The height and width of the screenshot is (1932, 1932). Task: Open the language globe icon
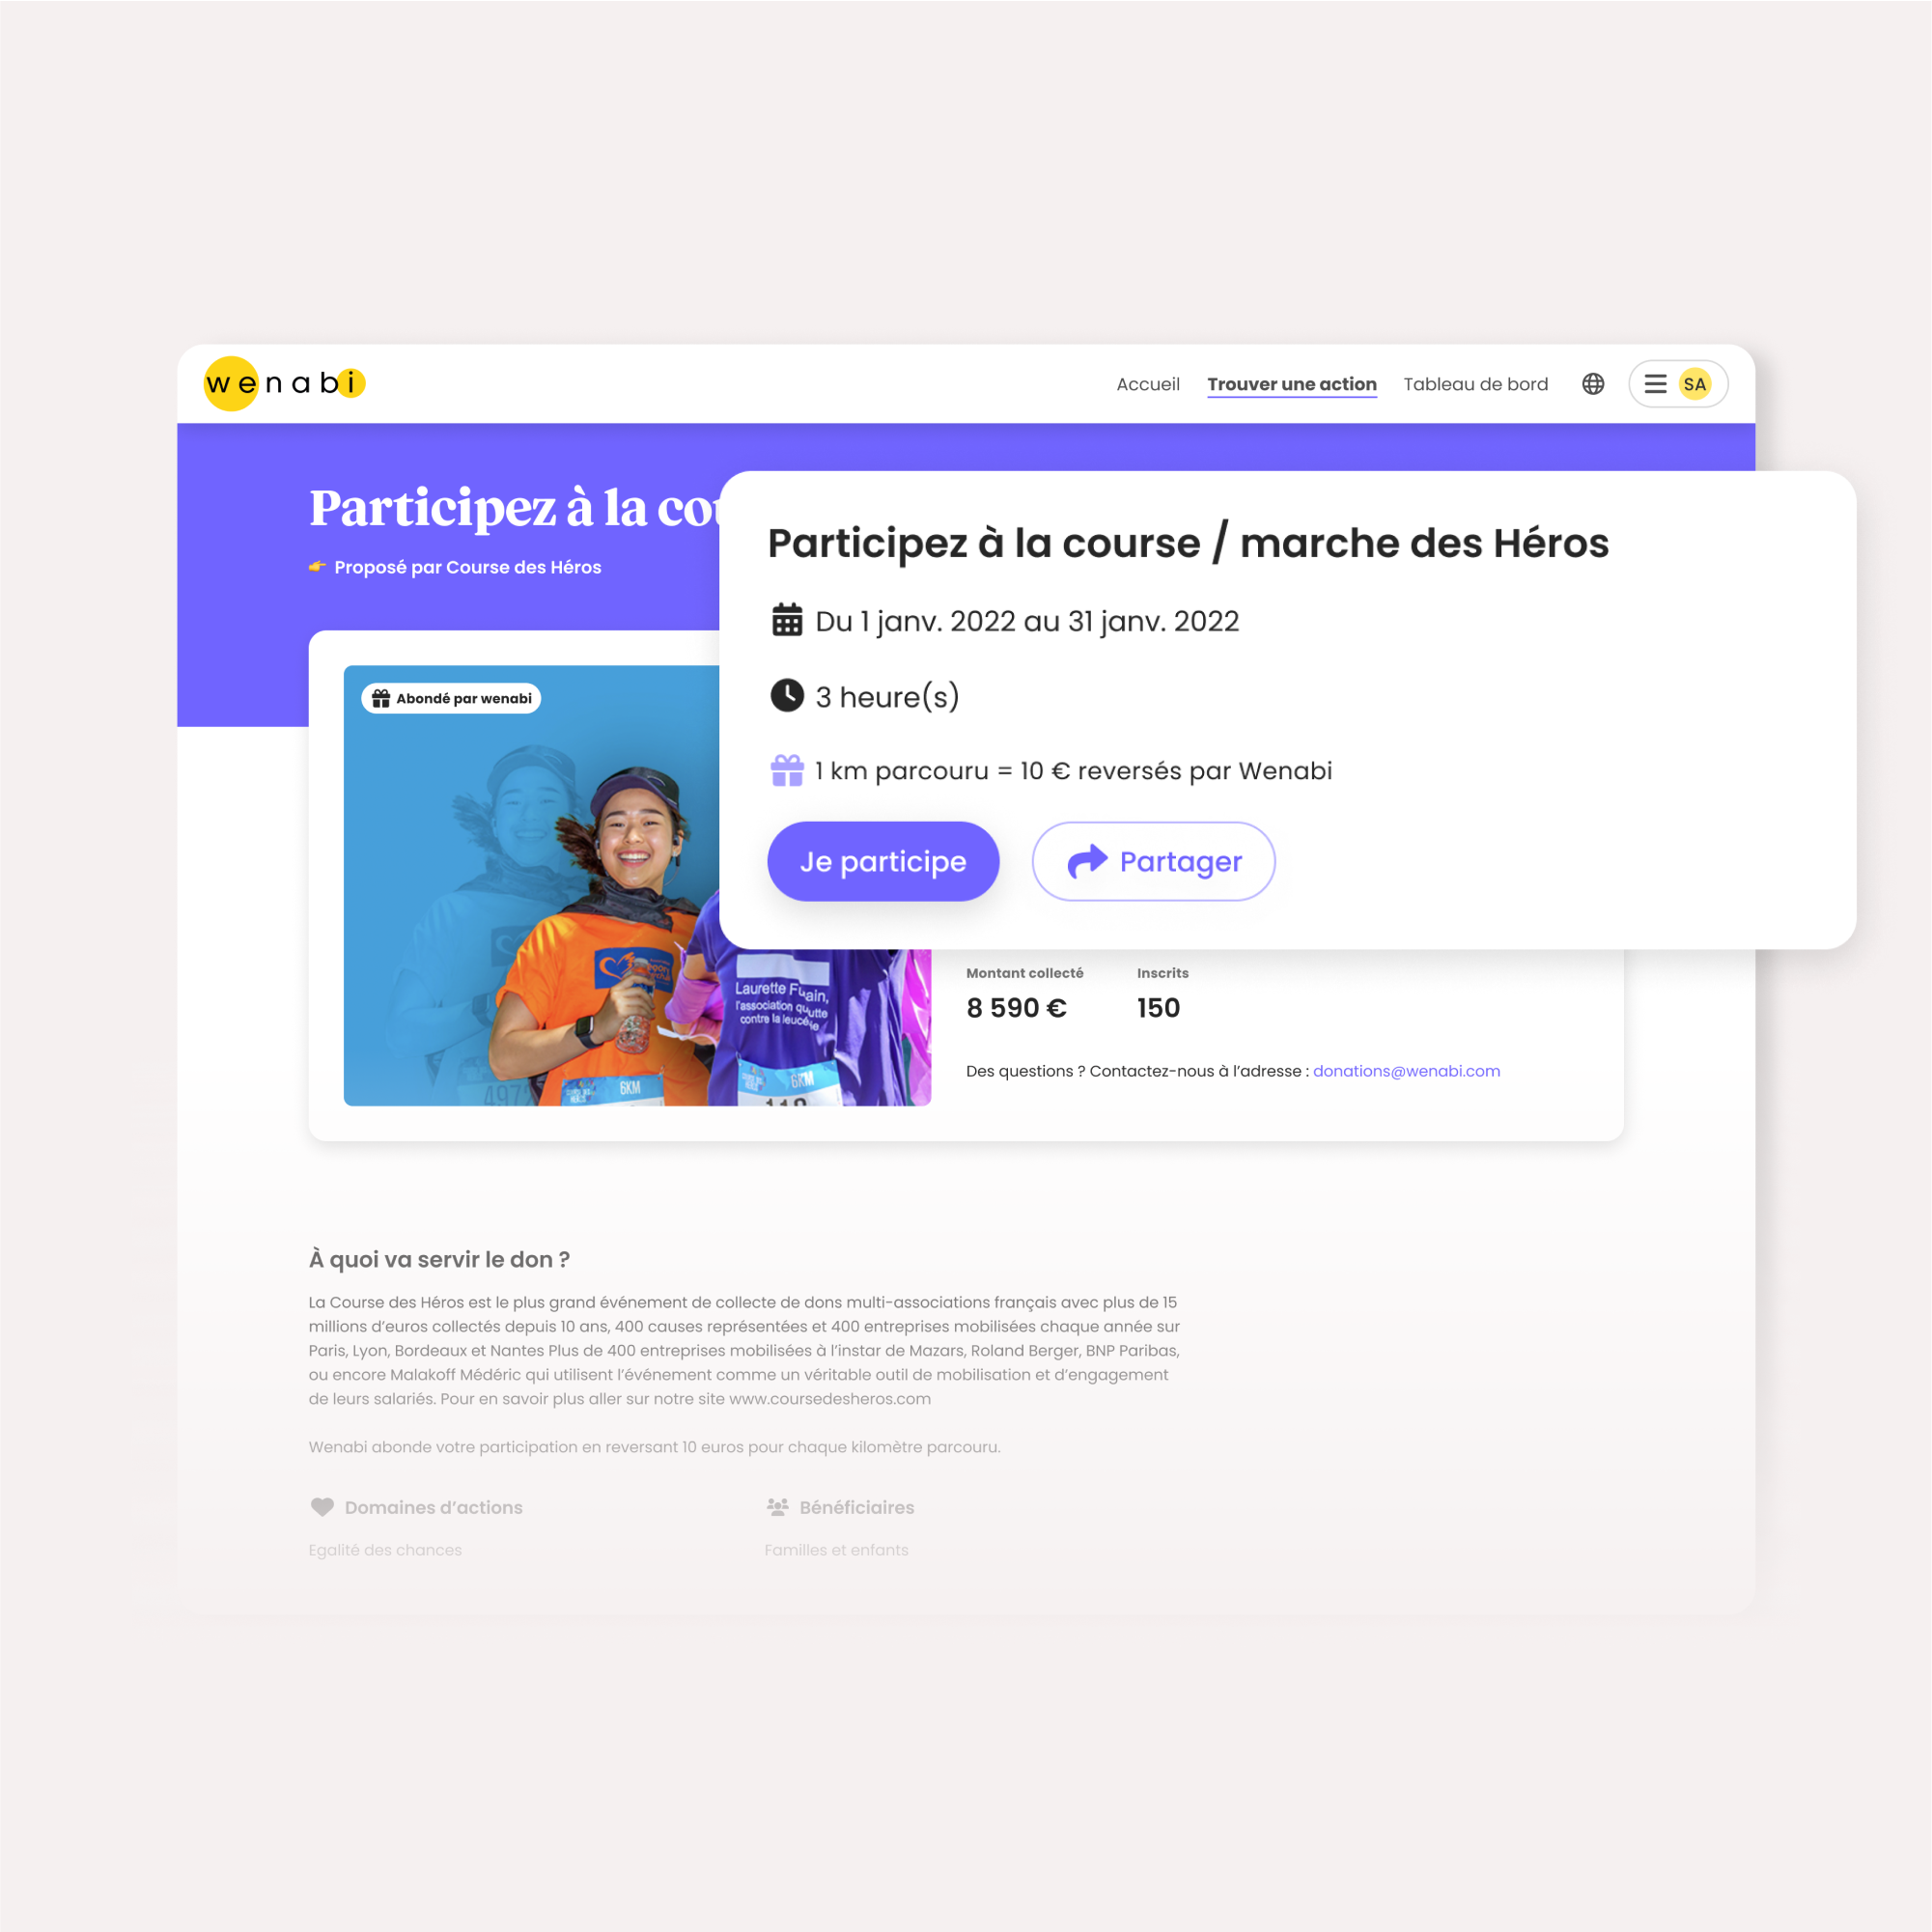(x=1593, y=384)
